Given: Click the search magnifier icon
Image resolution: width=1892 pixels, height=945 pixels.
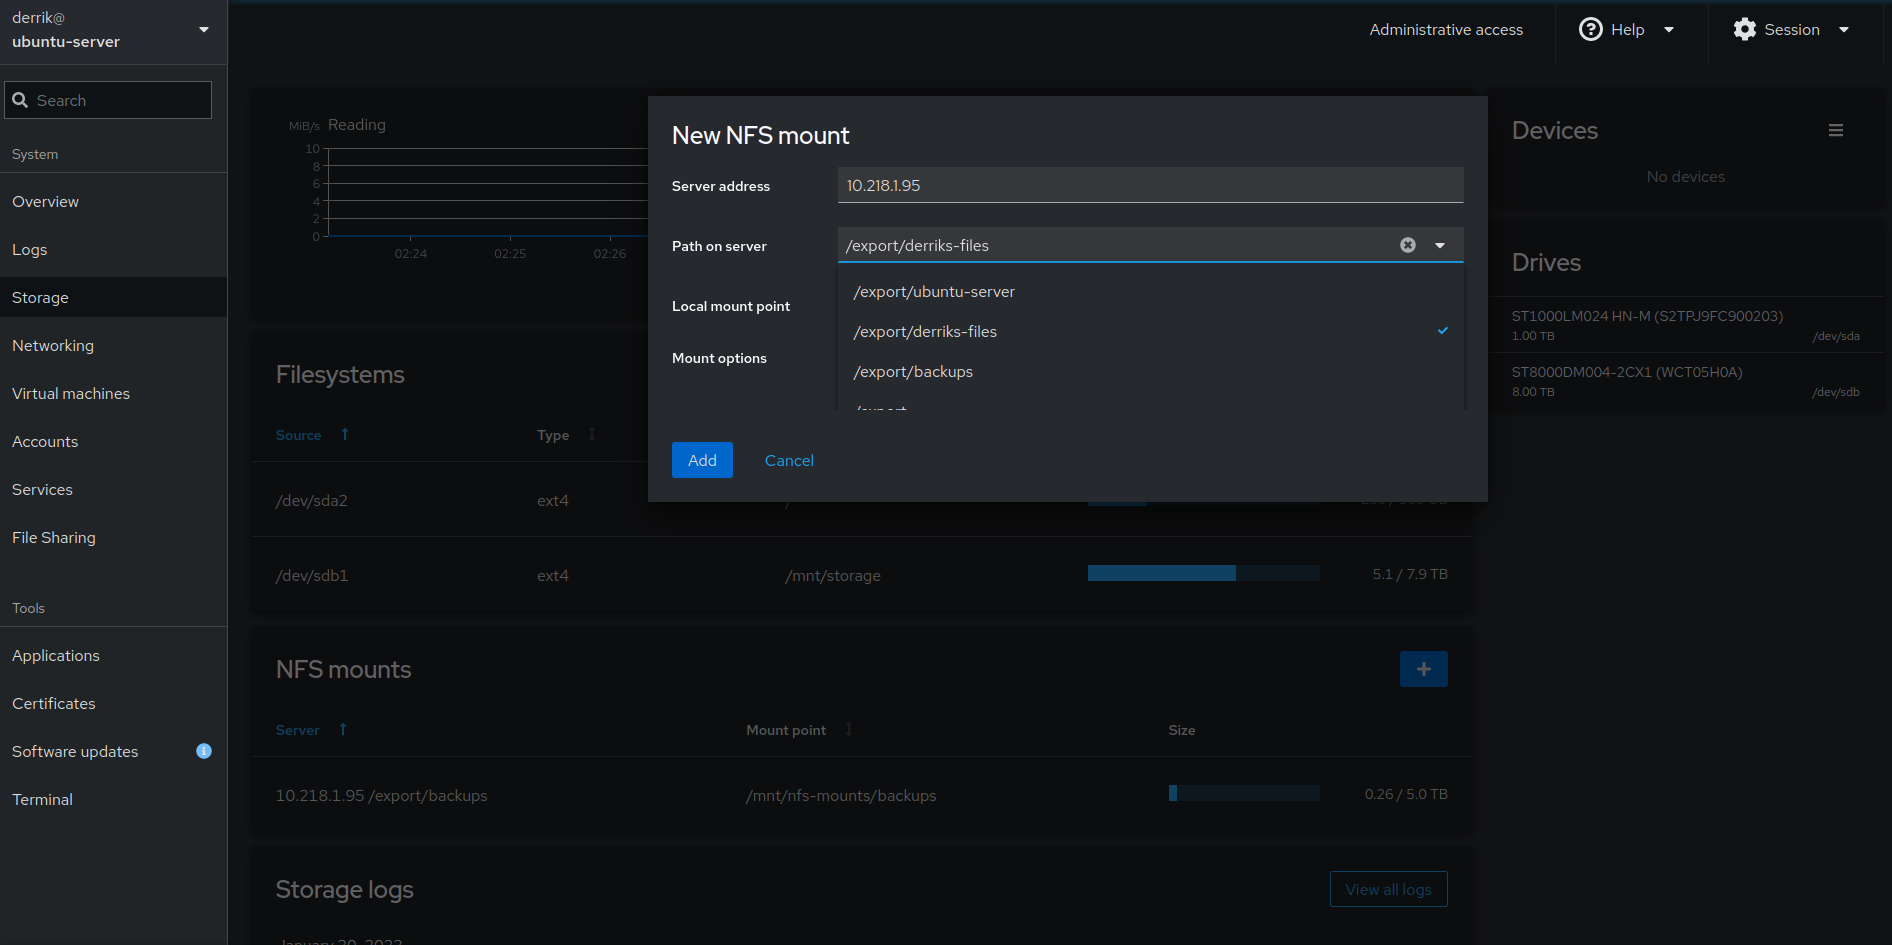Looking at the screenshot, I should 20,100.
